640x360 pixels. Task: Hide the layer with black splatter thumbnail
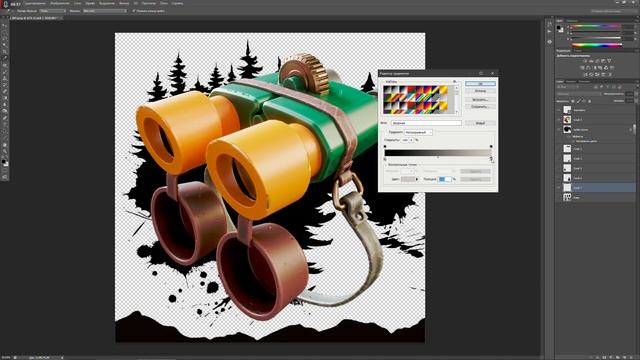pyautogui.click(x=558, y=129)
